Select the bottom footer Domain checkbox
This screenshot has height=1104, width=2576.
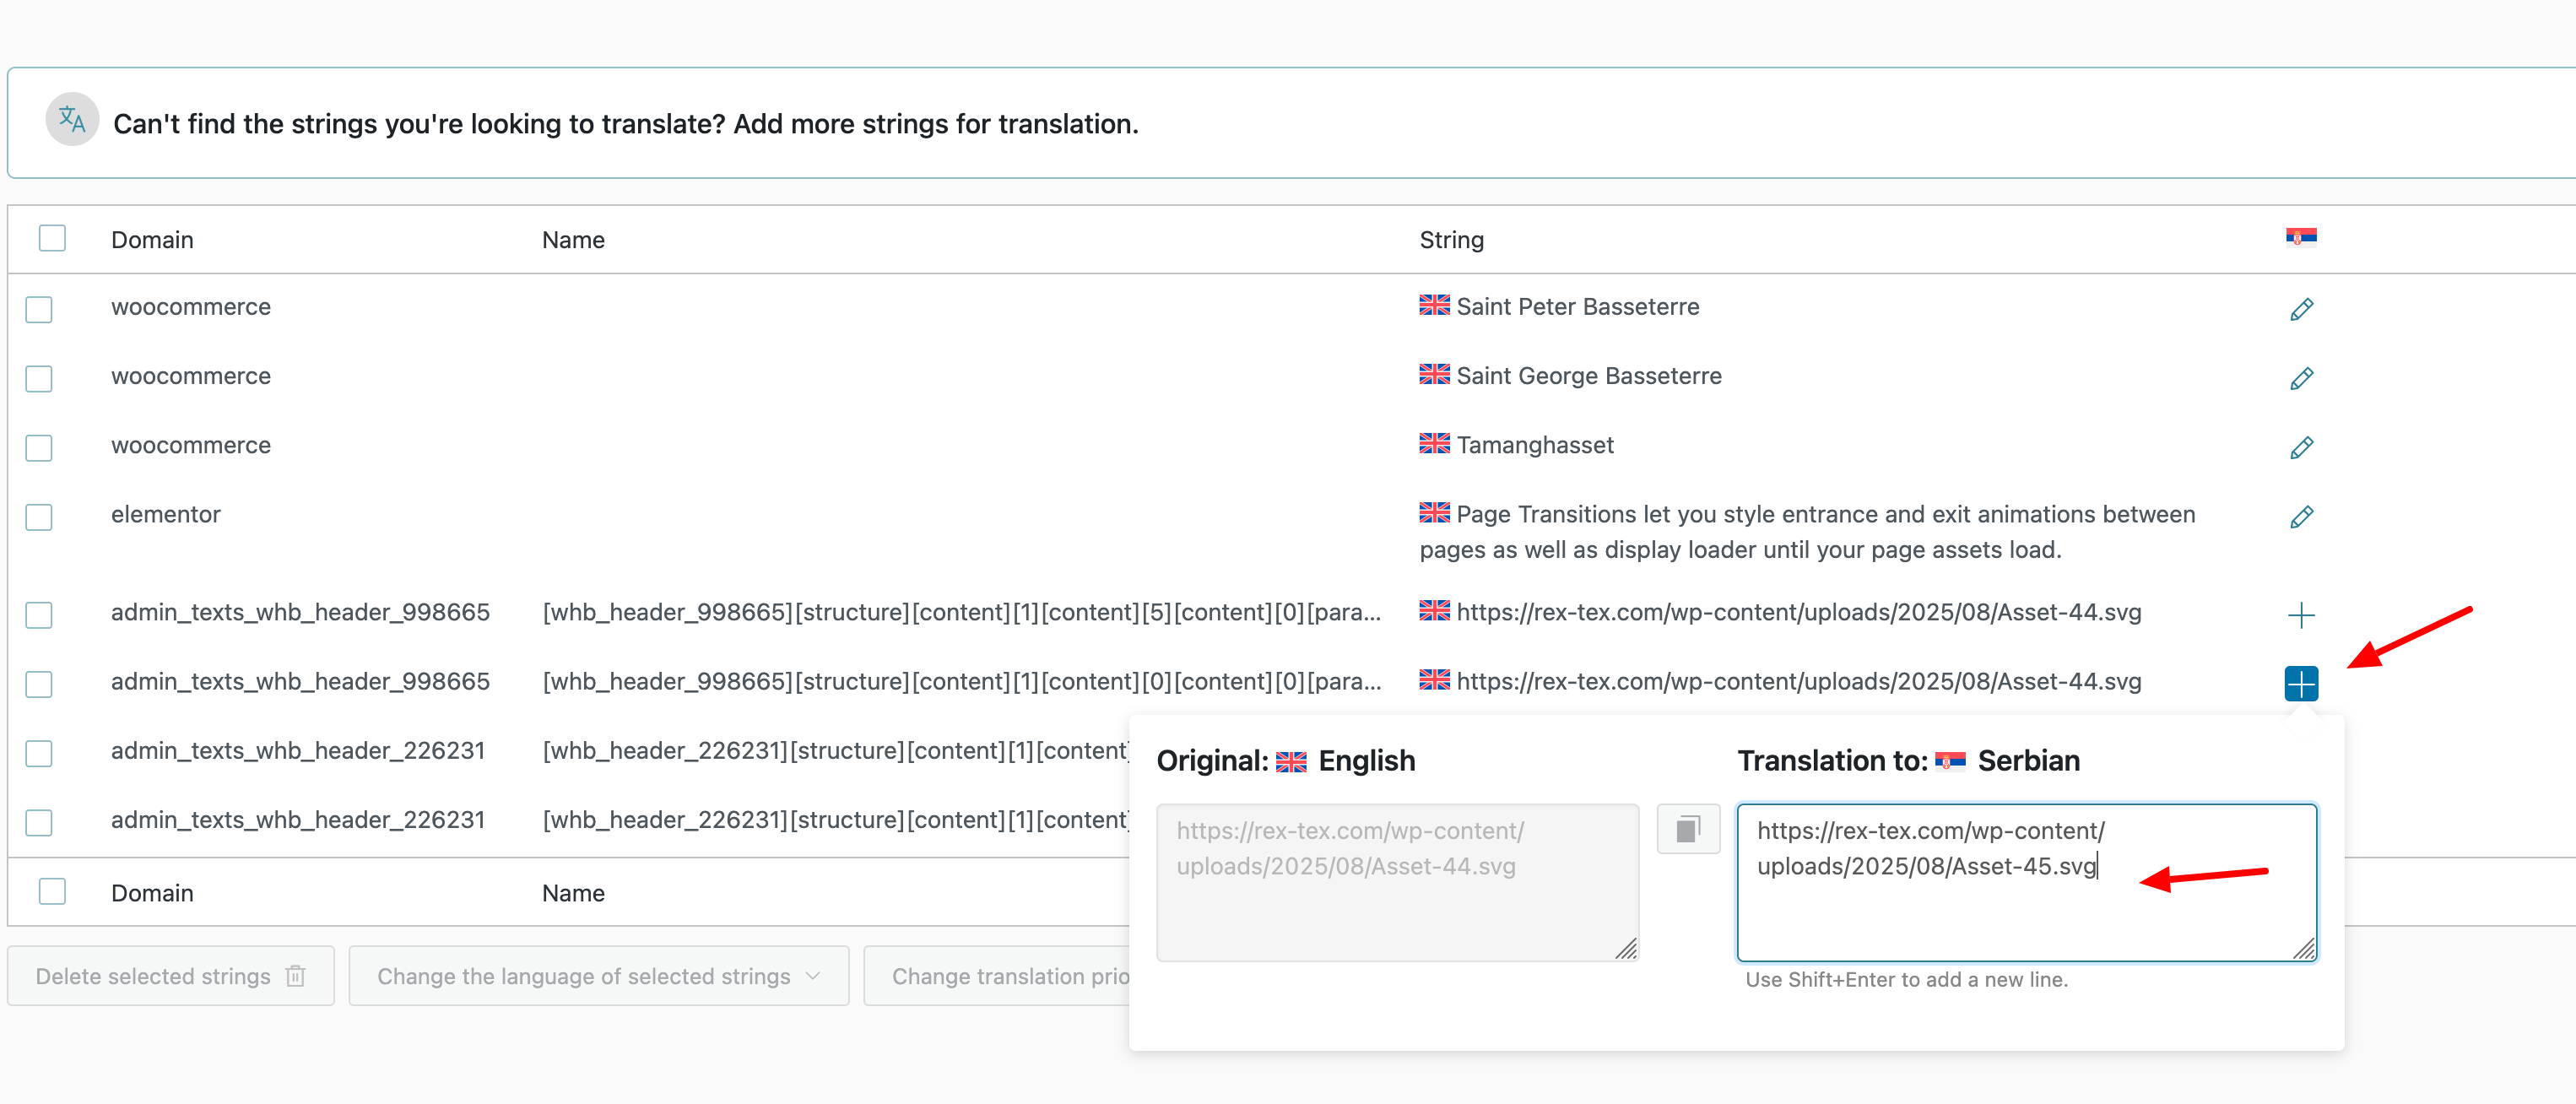pos(52,891)
